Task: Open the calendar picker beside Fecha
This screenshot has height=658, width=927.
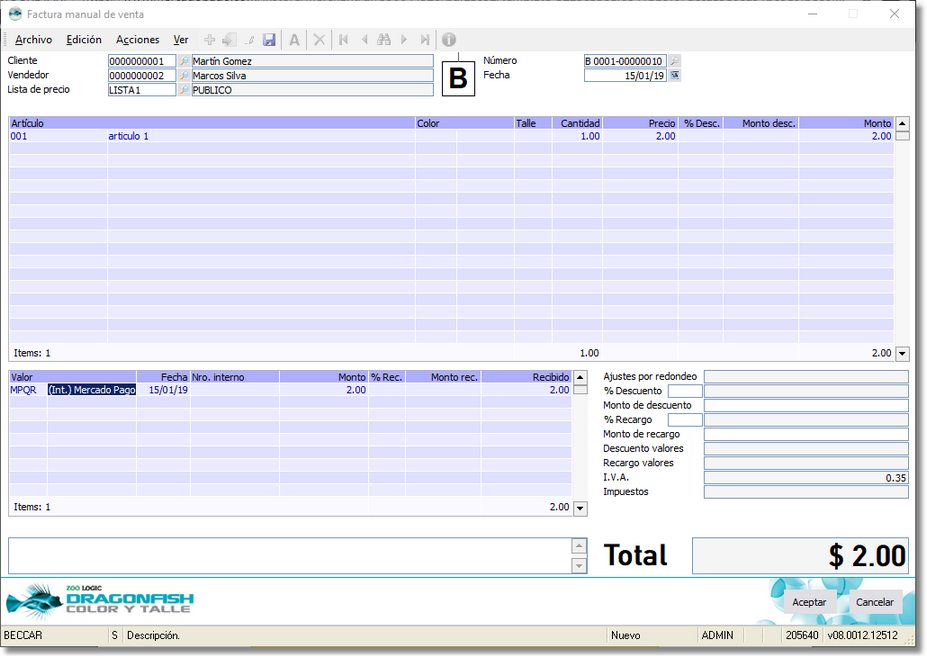Action: coord(675,76)
